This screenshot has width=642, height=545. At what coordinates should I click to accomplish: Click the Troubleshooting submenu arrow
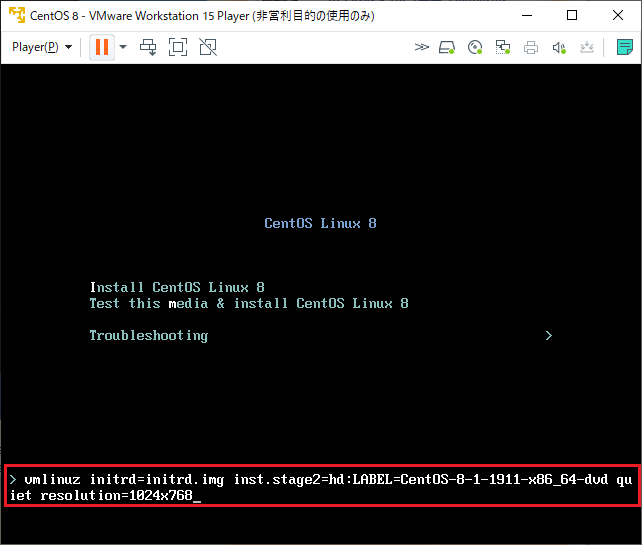(x=549, y=336)
